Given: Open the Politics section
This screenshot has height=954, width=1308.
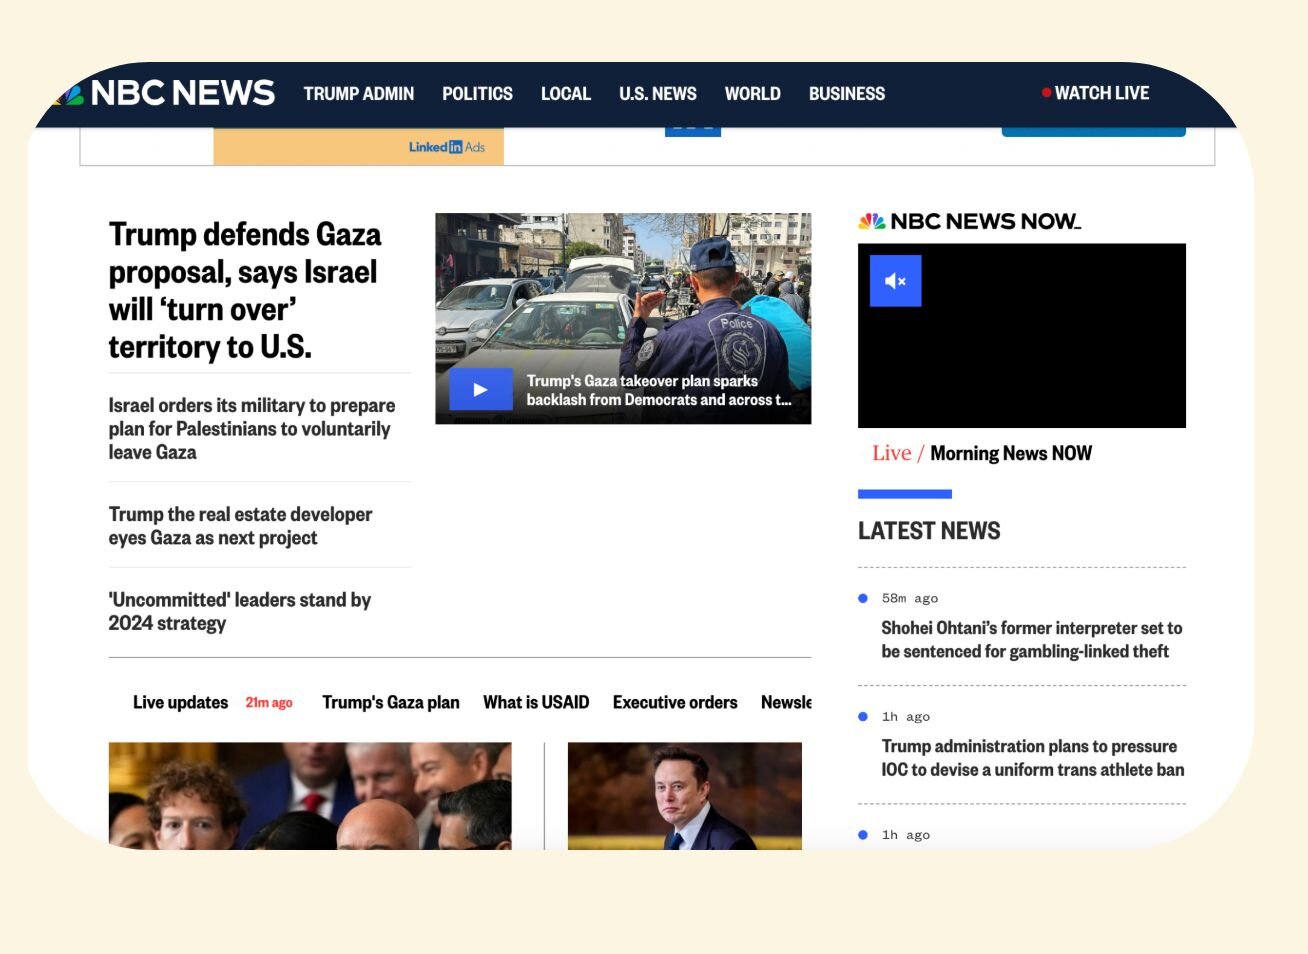Looking at the screenshot, I should (477, 94).
